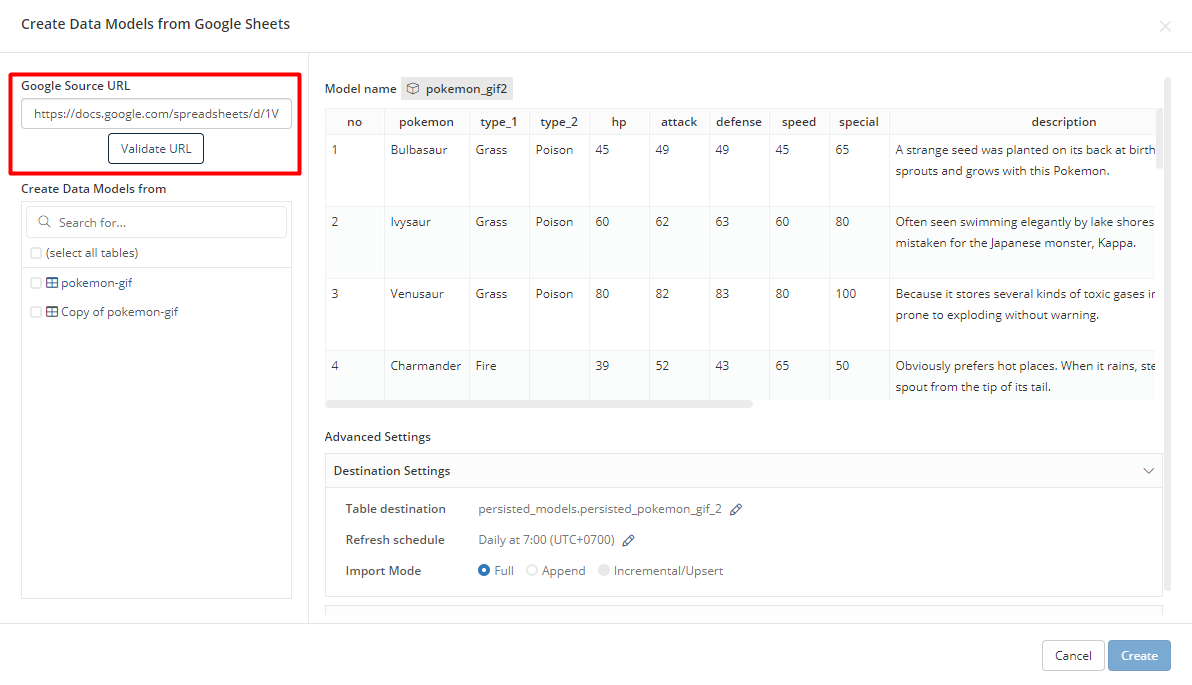Check the pokemon-gif table checkbox

pyautogui.click(x=36, y=283)
